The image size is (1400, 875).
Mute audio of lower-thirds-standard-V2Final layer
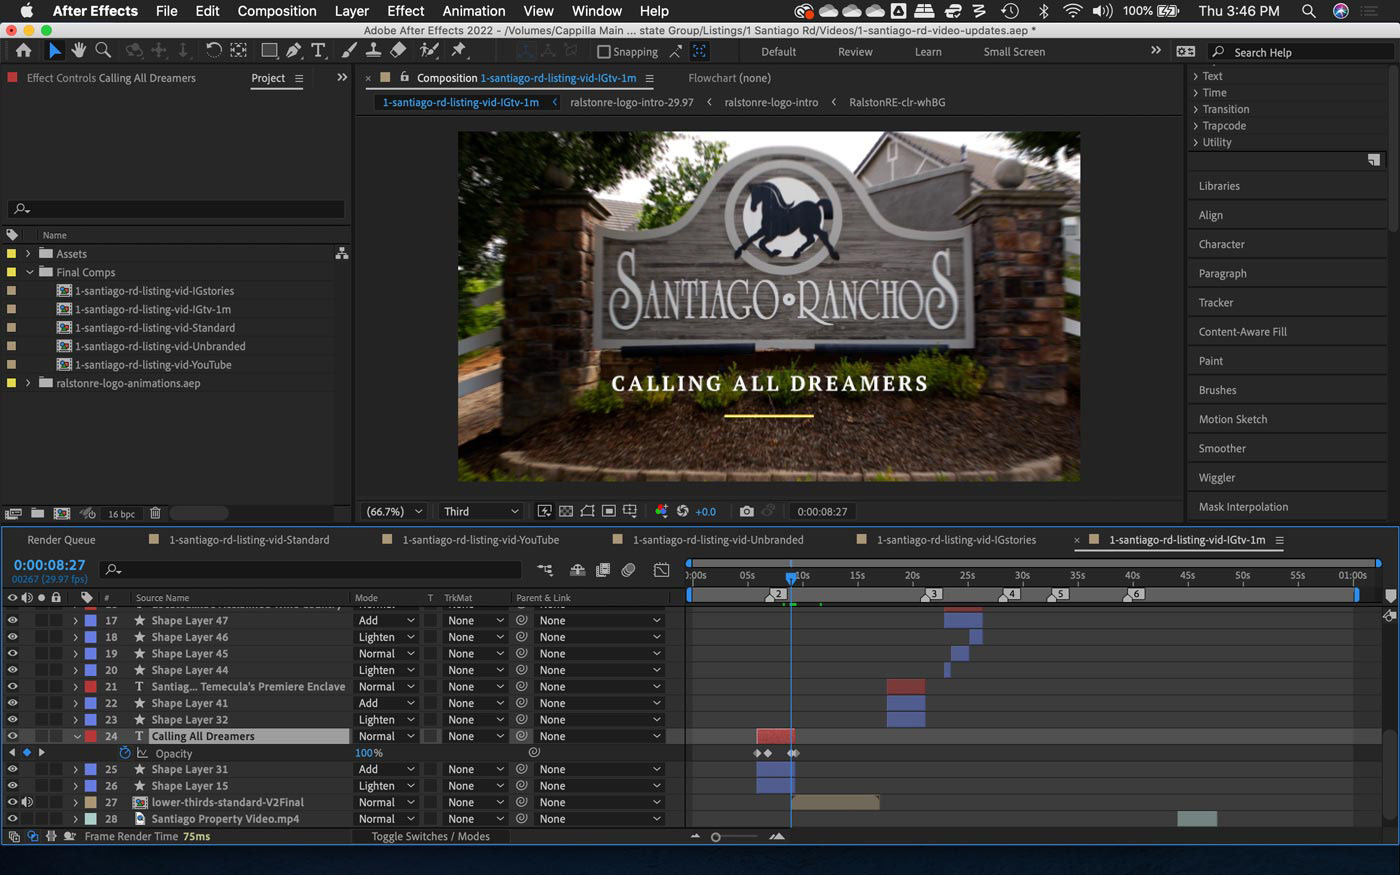[27, 802]
